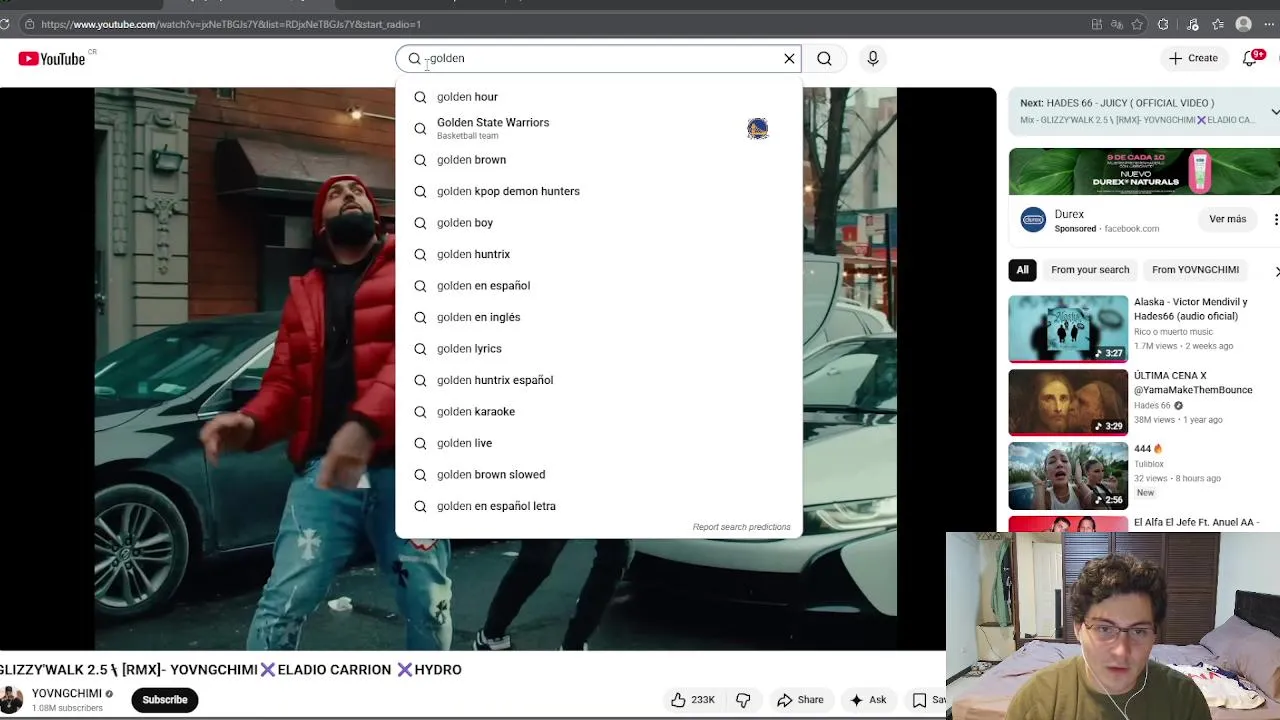Click the magnifier search submit button
The height and width of the screenshot is (720, 1280).
pos(824,58)
